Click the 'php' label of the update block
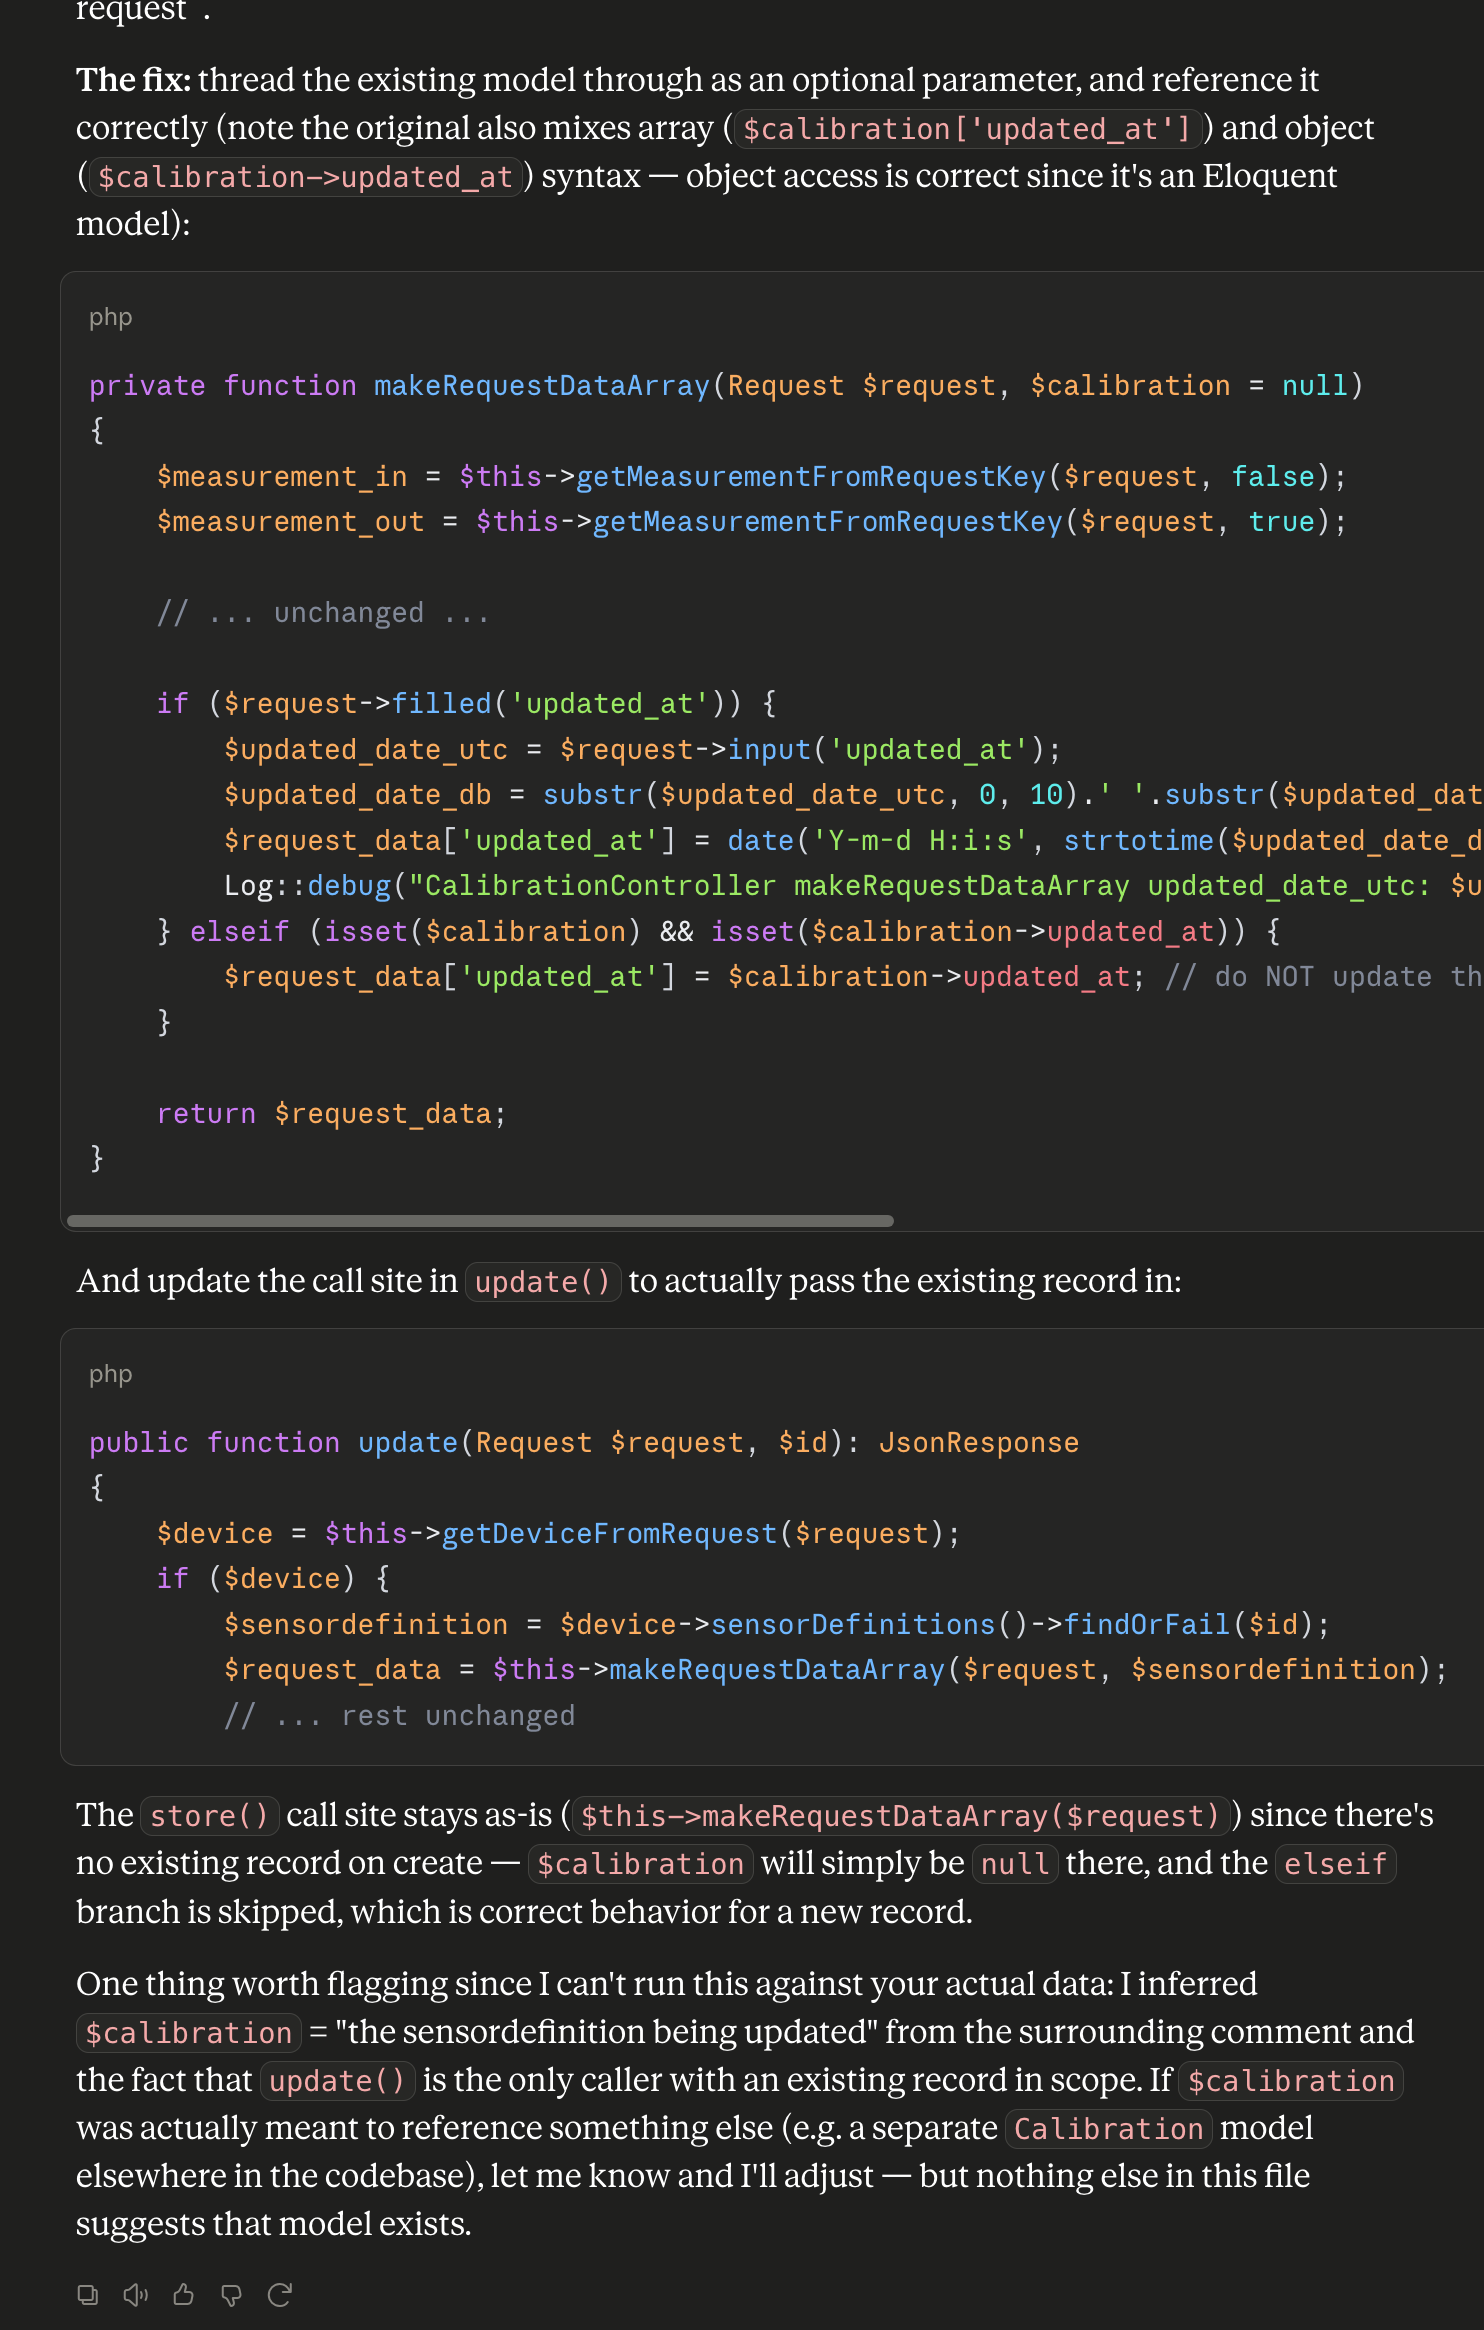 click(x=110, y=1374)
